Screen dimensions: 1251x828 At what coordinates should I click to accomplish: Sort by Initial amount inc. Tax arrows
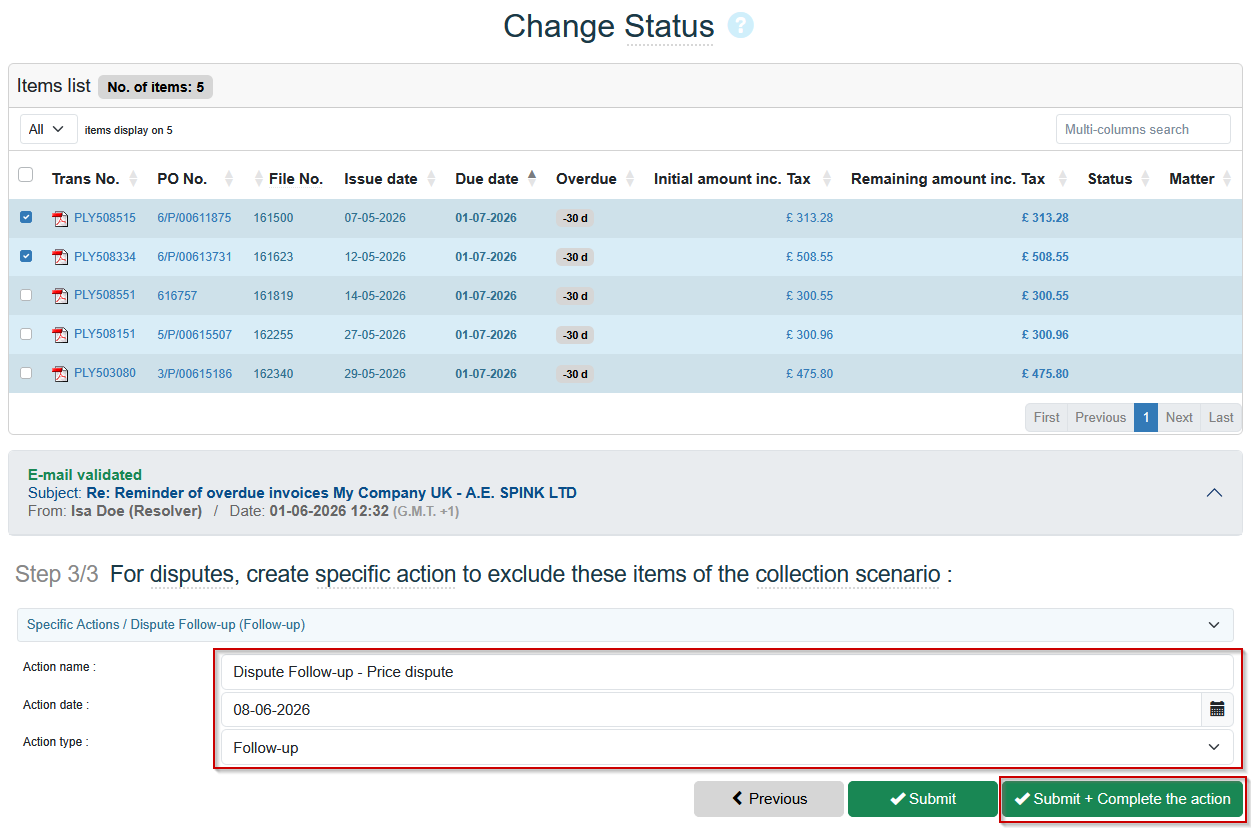pyautogui.click(x=827, y=179)
